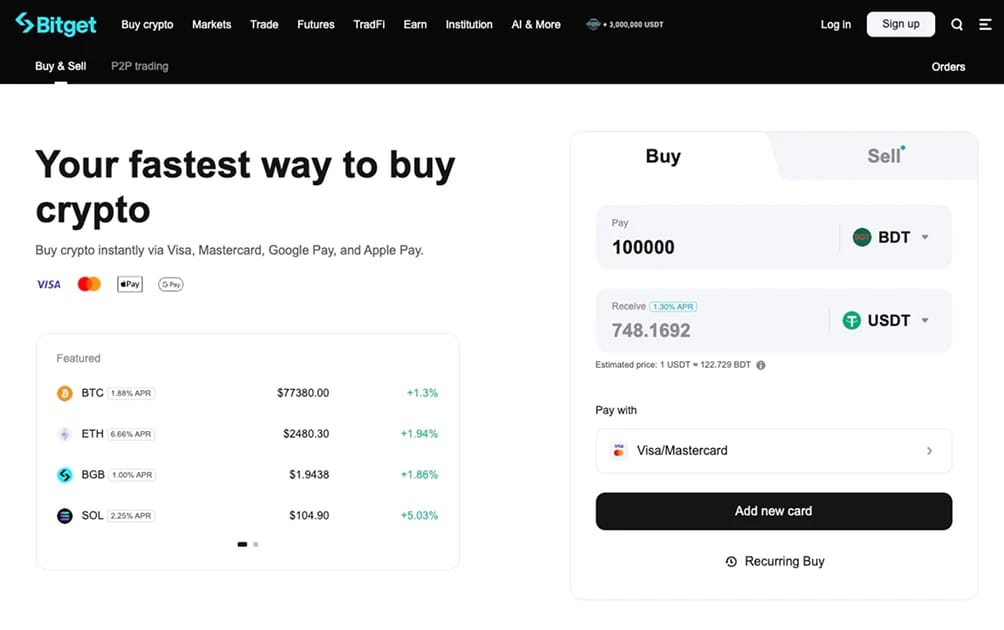Click the BGB 1.00% APR badge

click(132, 475)
